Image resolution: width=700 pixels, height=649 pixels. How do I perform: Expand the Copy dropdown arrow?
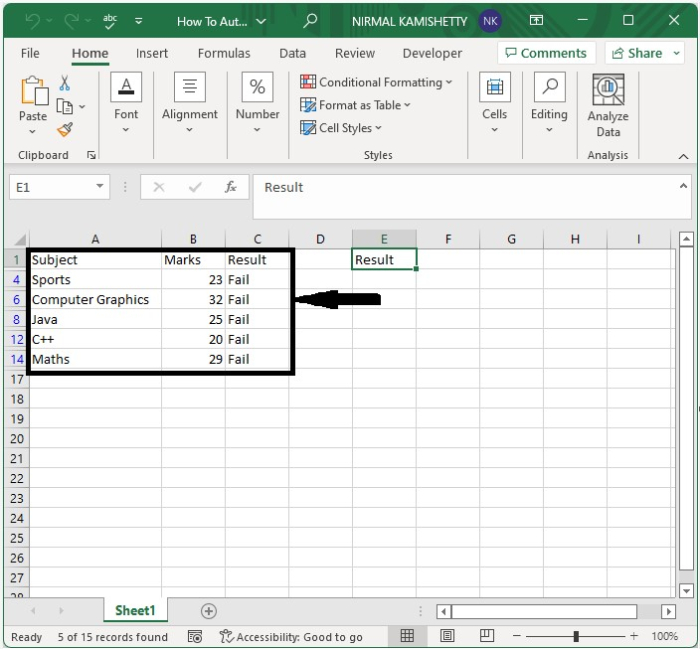pos(82,106)
